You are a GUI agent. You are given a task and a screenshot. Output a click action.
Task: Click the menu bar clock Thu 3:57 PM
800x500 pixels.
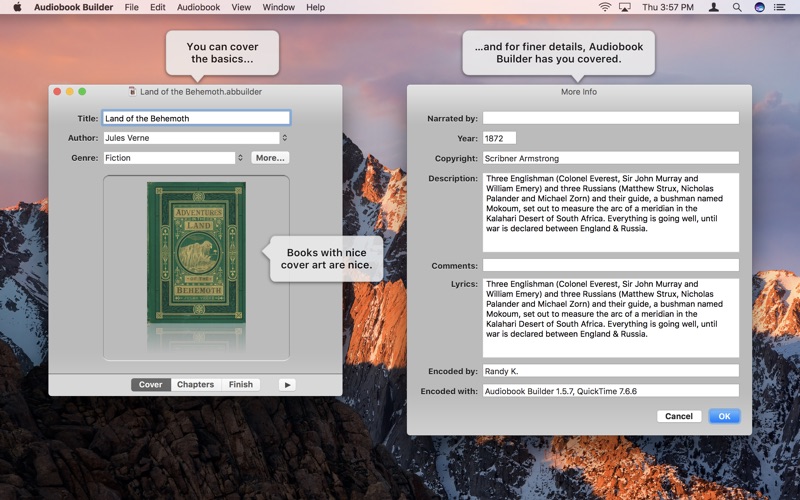pos(668,7)
